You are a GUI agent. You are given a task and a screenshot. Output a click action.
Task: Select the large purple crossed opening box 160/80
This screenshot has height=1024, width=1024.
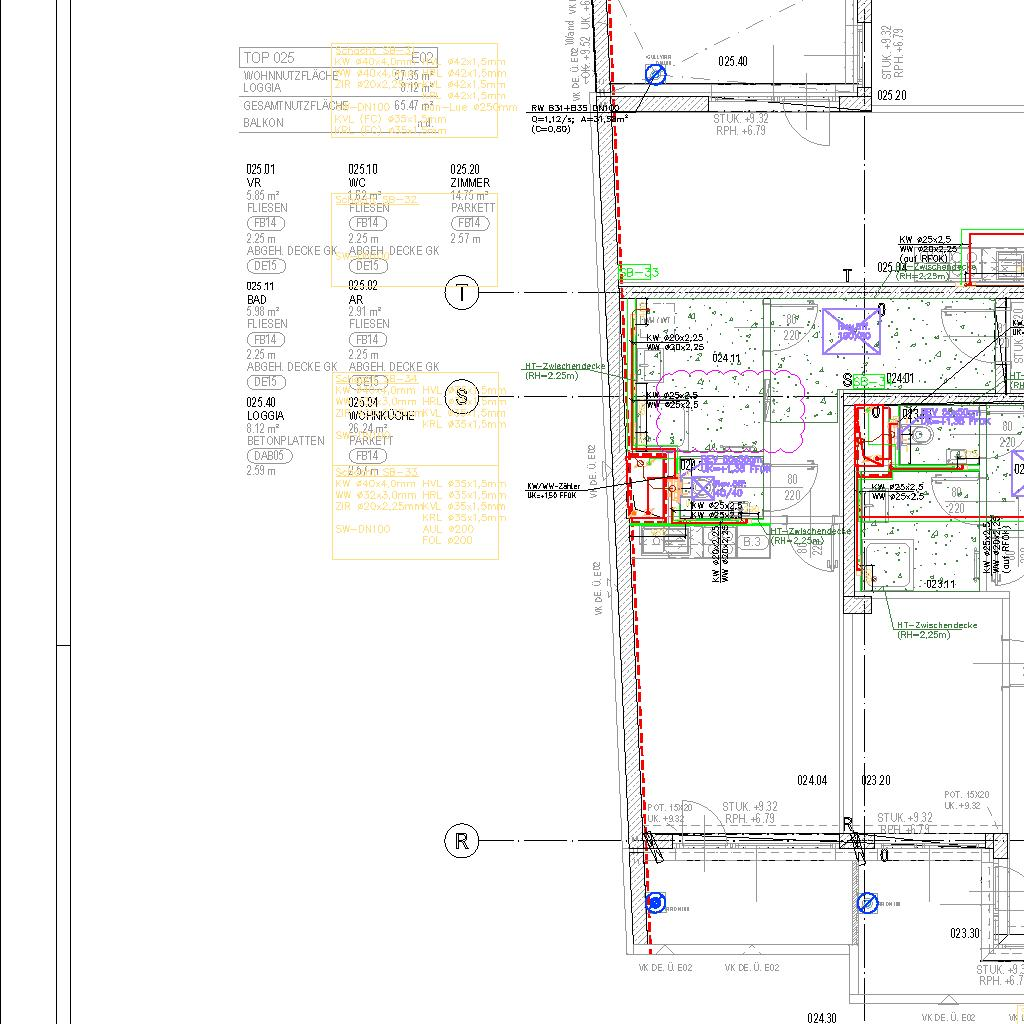[852, 331]
